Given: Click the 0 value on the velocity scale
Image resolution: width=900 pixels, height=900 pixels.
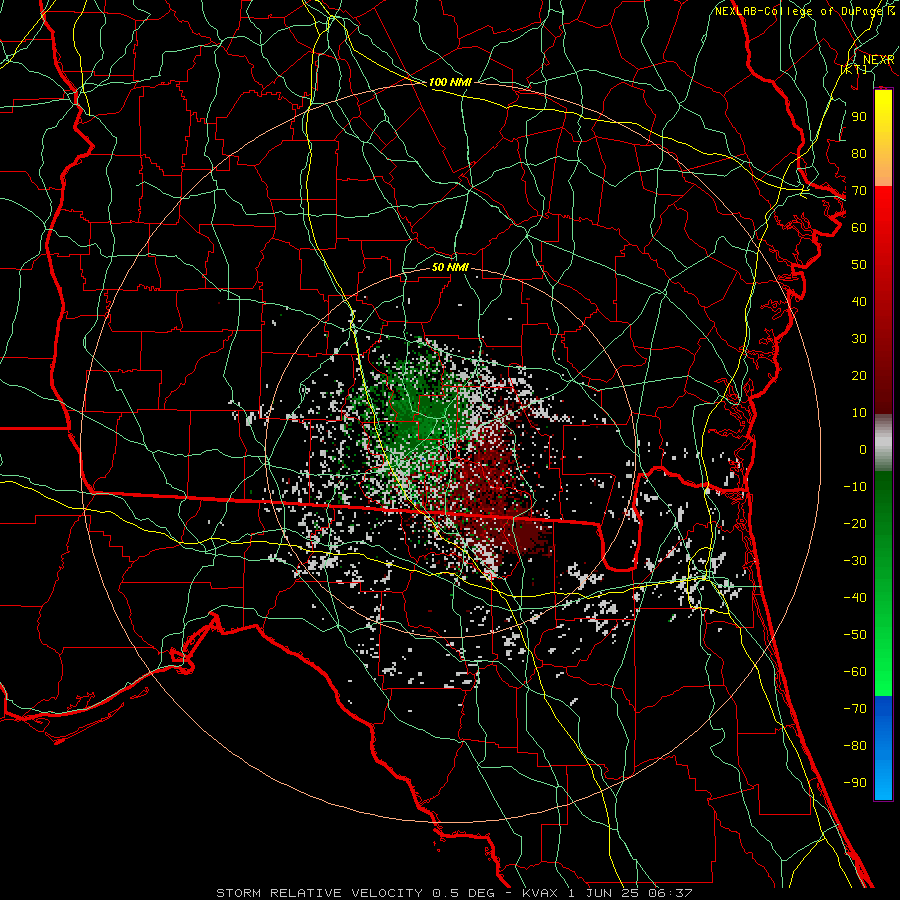Looking at the screenshot, I should (x=863, y=450).
